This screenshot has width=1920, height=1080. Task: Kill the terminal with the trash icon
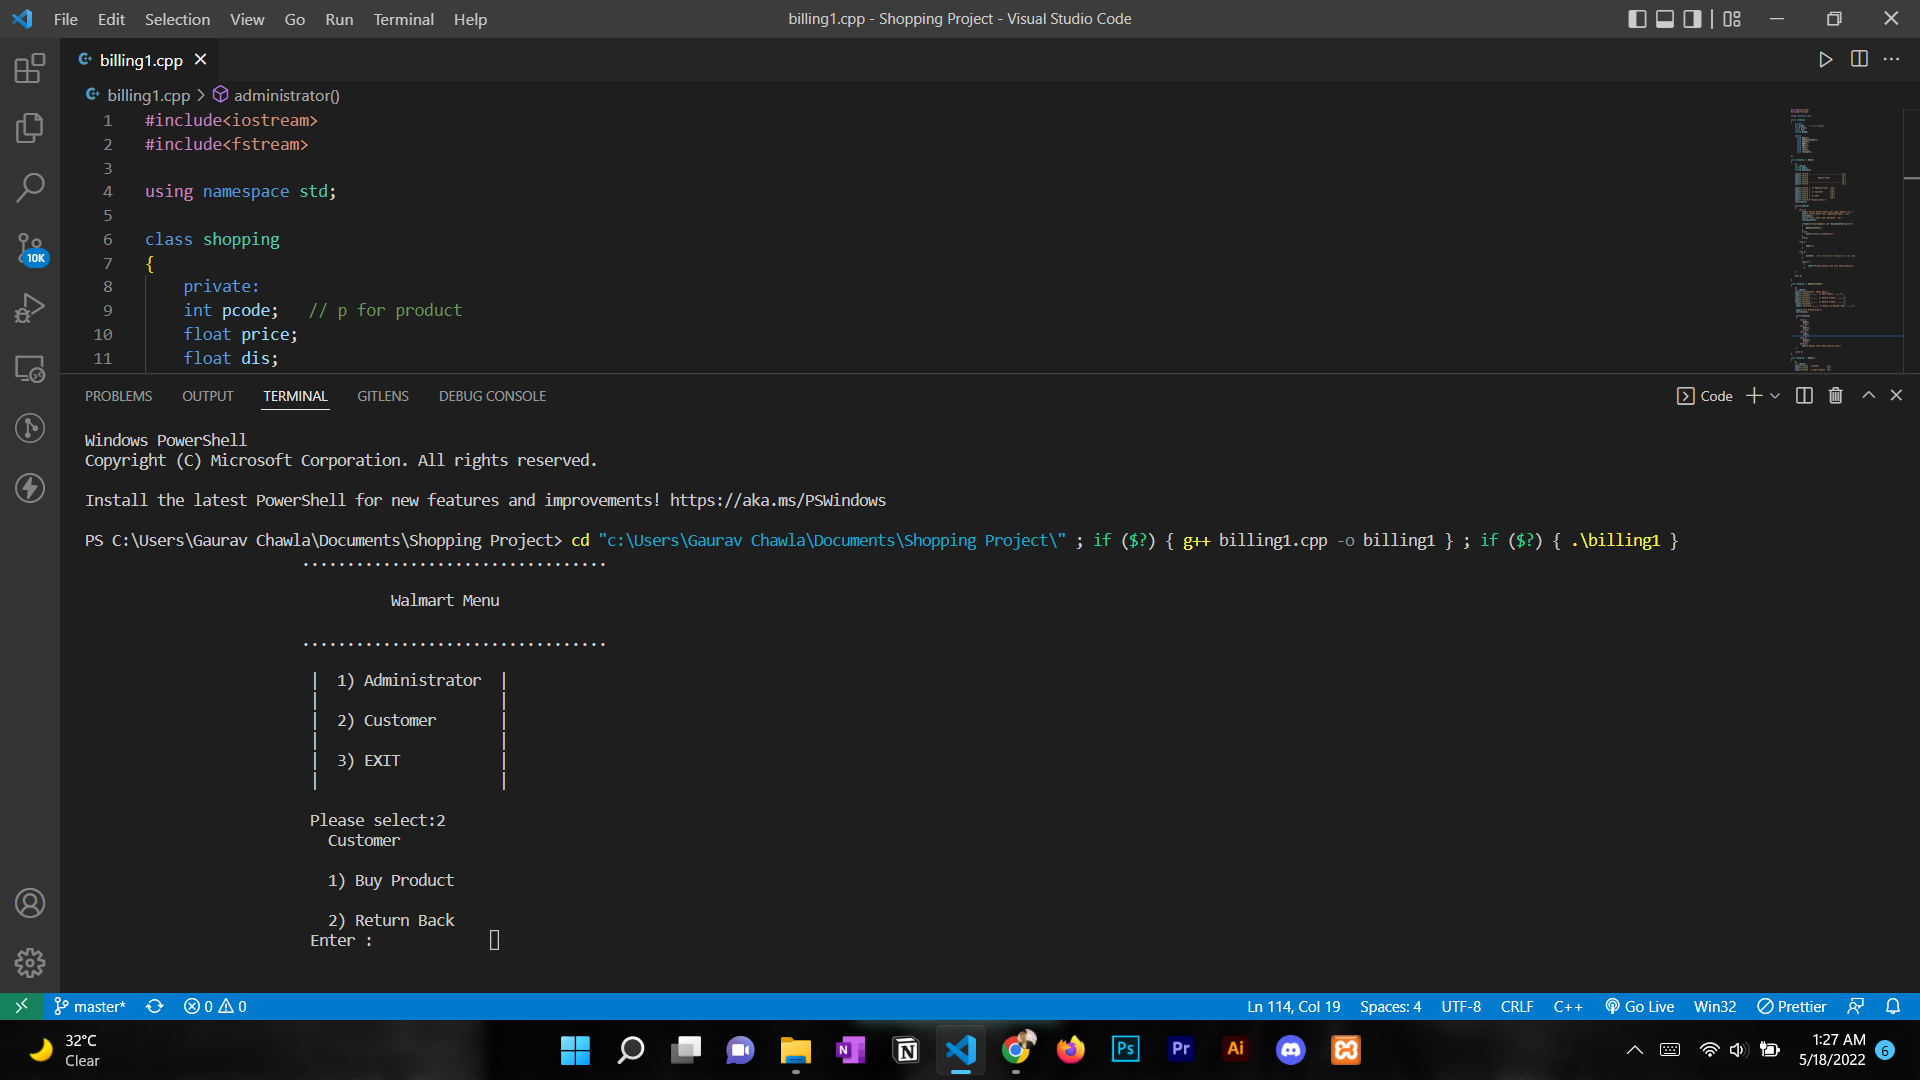point(1834,395)
